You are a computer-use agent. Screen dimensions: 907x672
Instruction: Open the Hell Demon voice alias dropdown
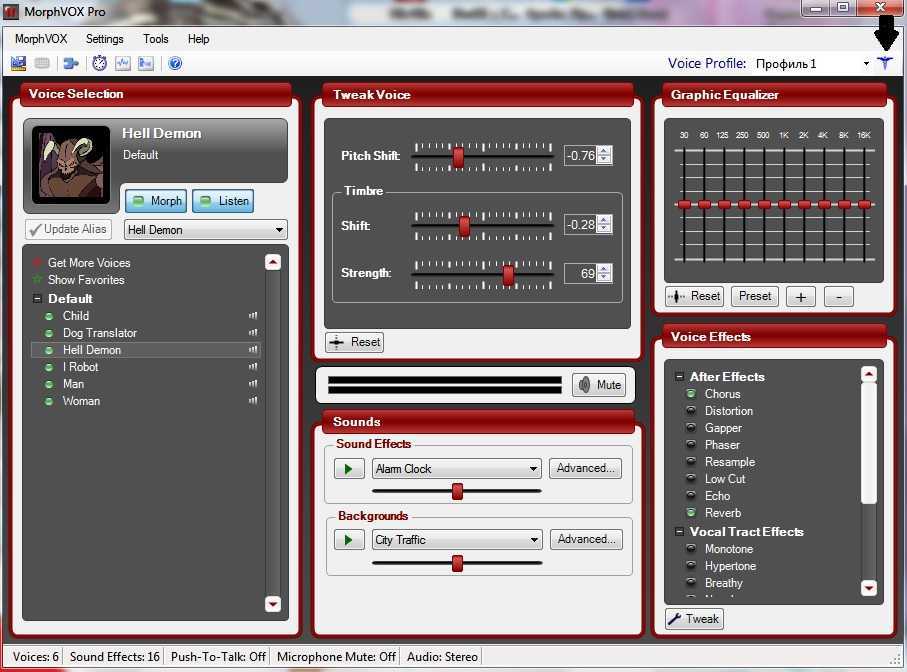click(205, 230)
